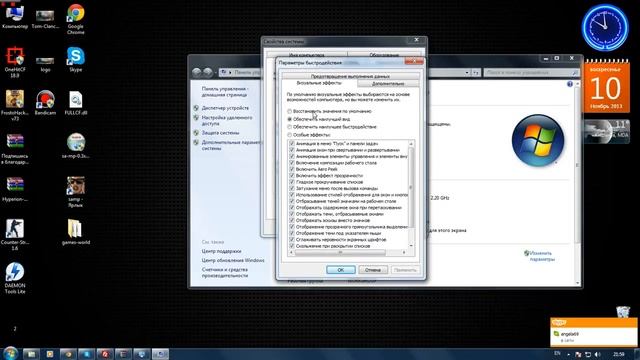Open Windows Explorer from the taskbar

click(x=31, y=354)
